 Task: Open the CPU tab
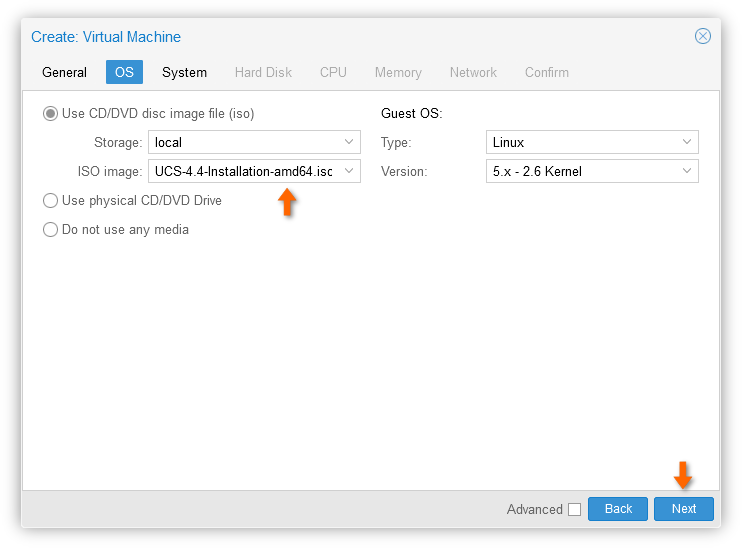tap(333, 72)
